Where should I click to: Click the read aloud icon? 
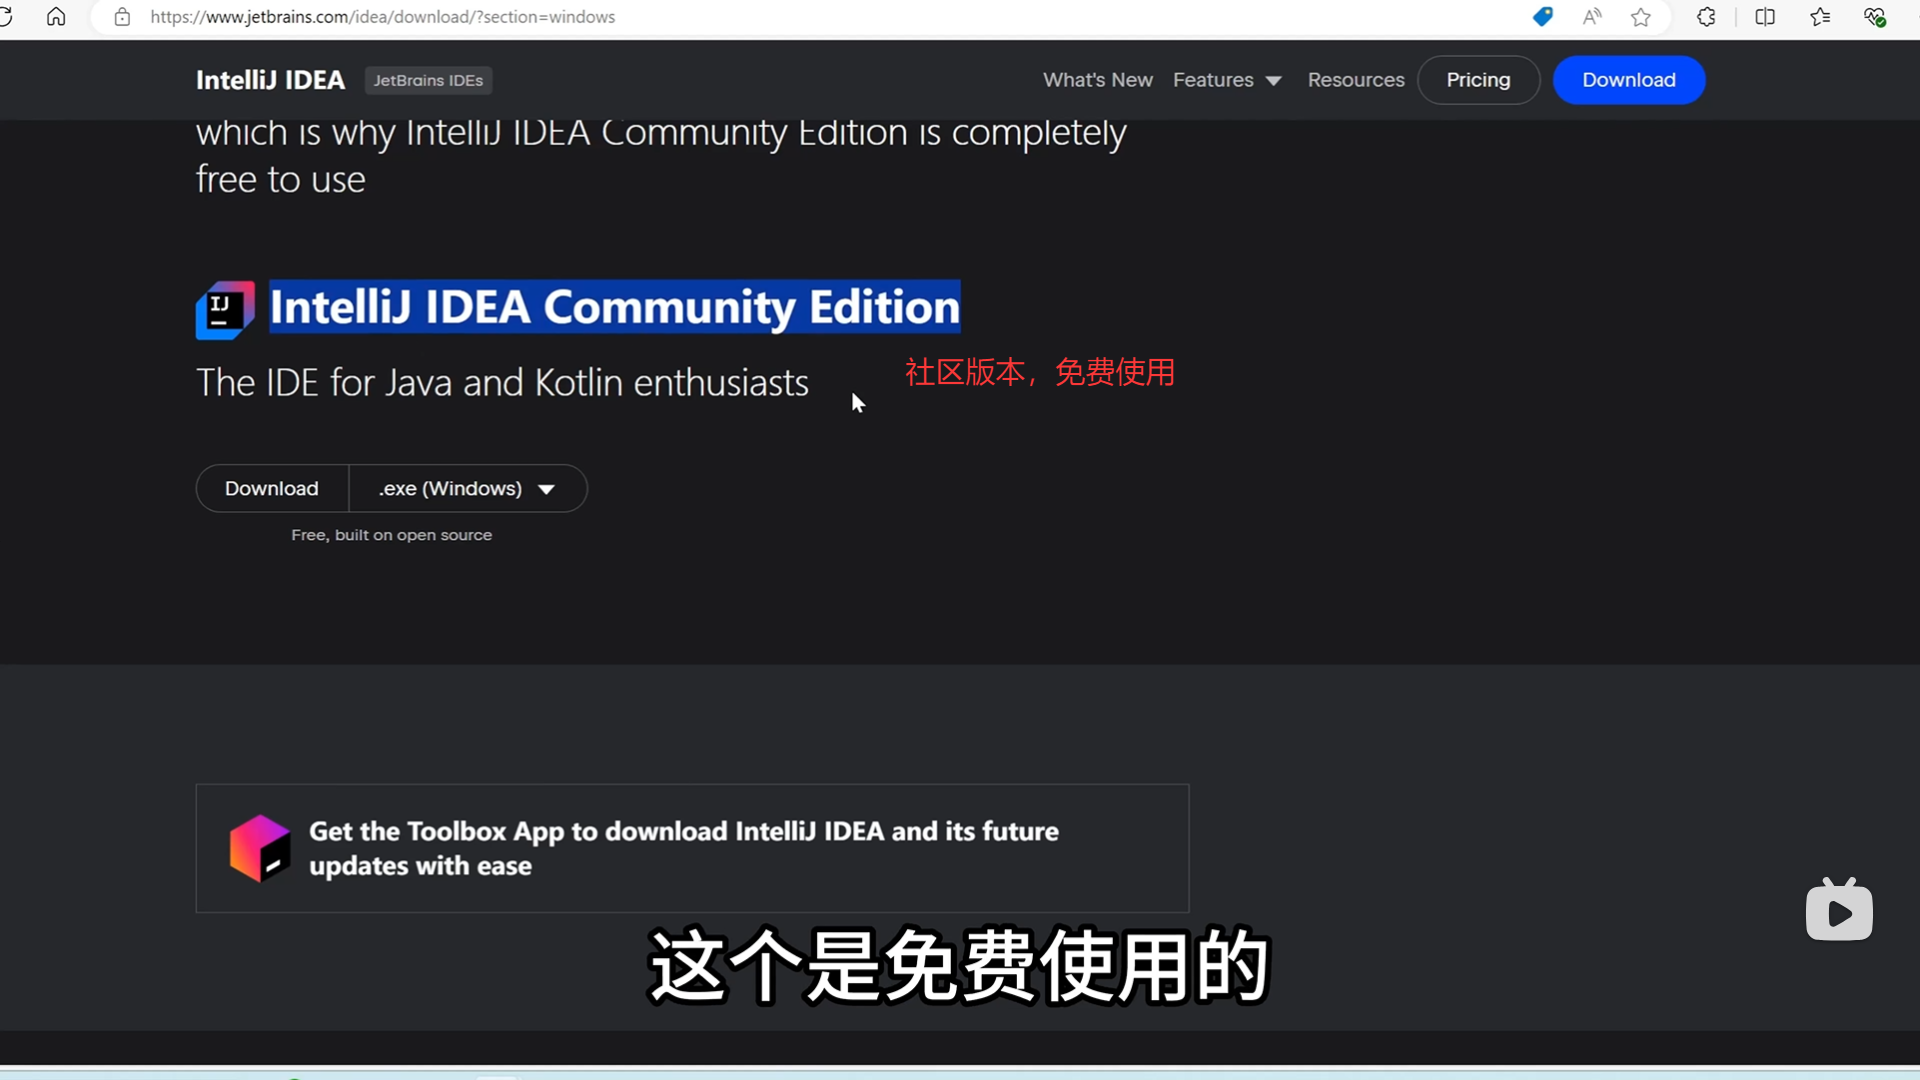click(1592, 17)
